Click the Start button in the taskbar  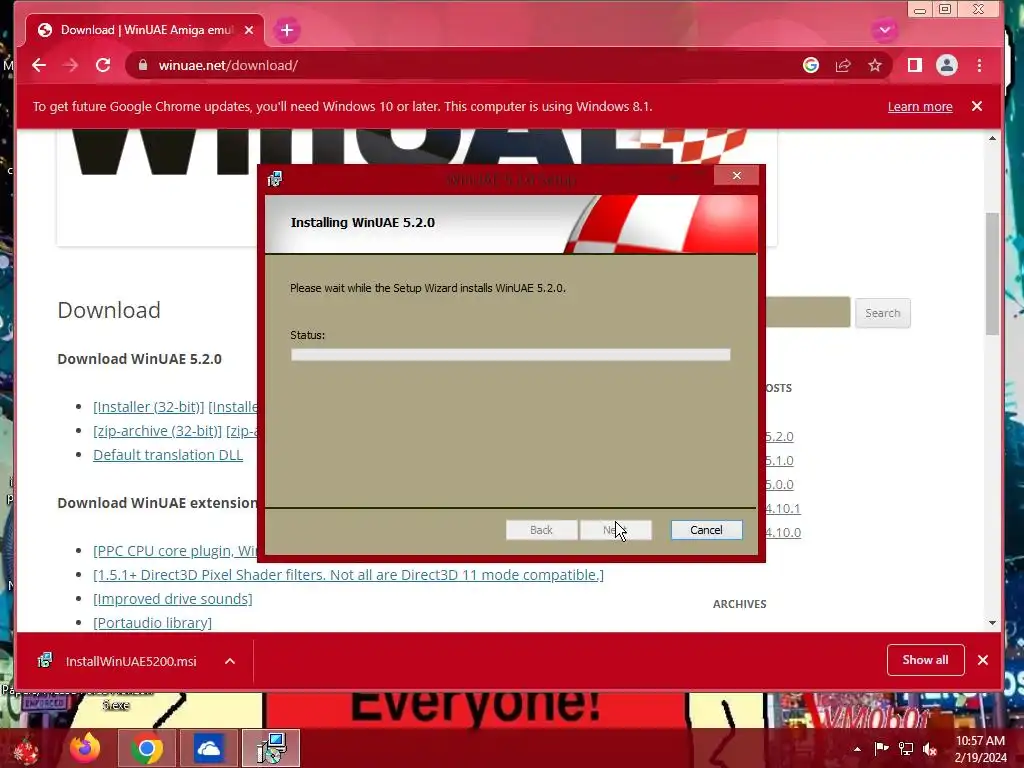coord(26,748)
